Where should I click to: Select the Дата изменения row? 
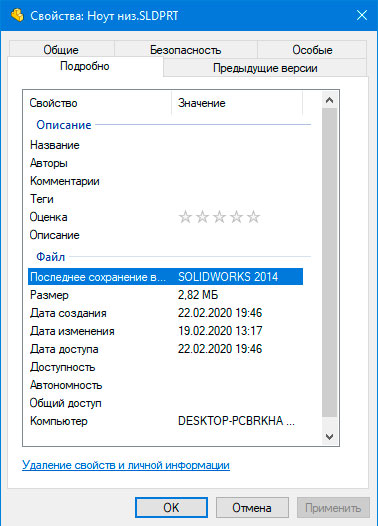click(x=165, y=331)
